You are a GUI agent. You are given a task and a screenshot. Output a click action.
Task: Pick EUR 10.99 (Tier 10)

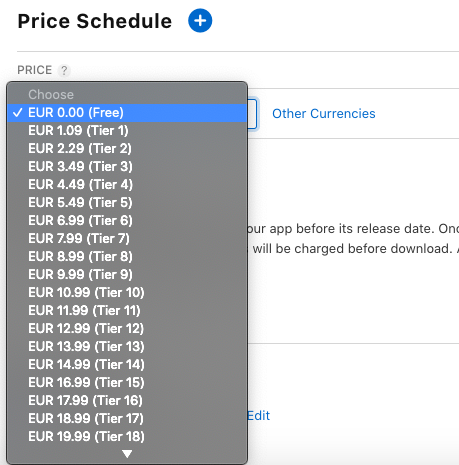(127, 293)
